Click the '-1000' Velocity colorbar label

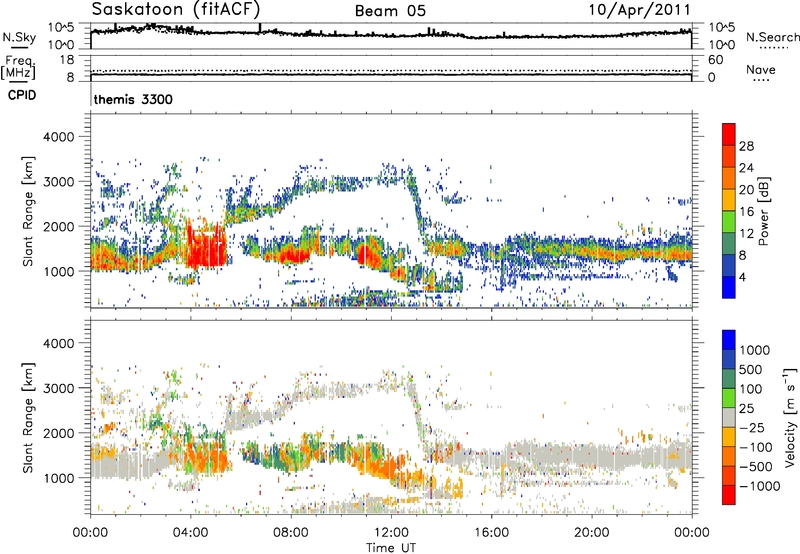pos(759,486)
